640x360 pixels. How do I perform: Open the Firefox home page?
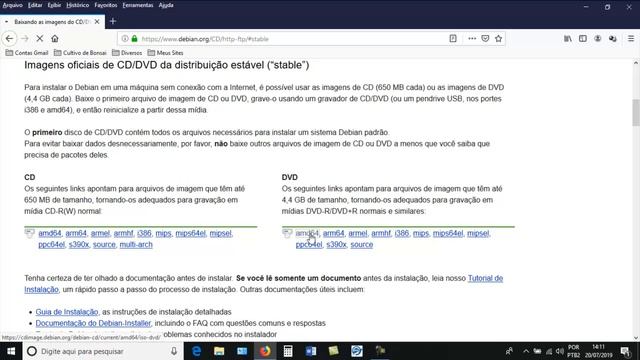tap(55, 39)
